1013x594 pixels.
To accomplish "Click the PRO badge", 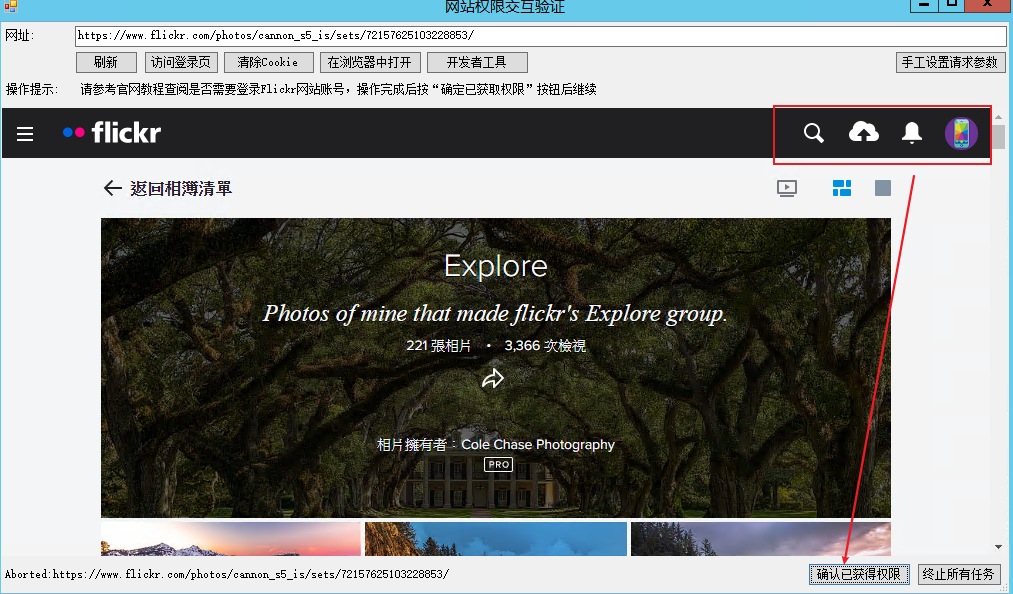I will click(x=498, y=464).
